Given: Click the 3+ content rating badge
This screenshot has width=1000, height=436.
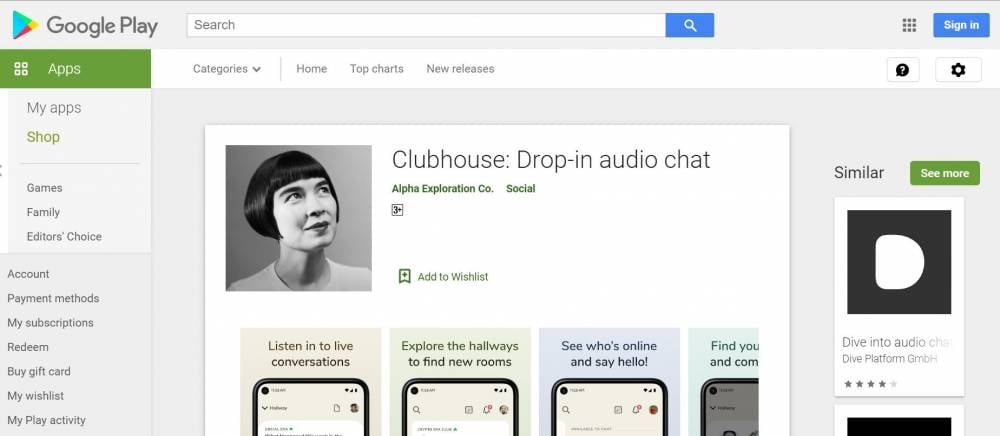Looking at the screenshot, I should [397, 210].
